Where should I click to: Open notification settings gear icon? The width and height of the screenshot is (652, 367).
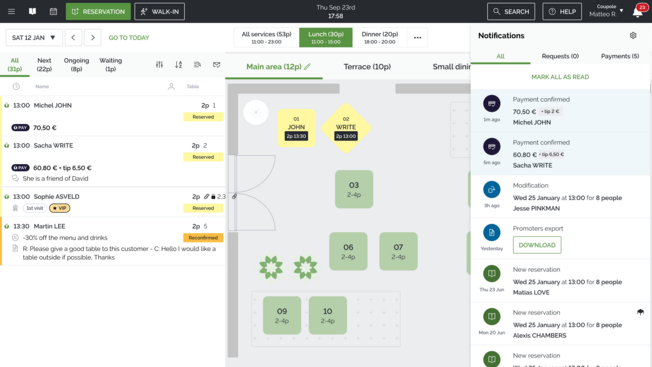coord(633,35)
